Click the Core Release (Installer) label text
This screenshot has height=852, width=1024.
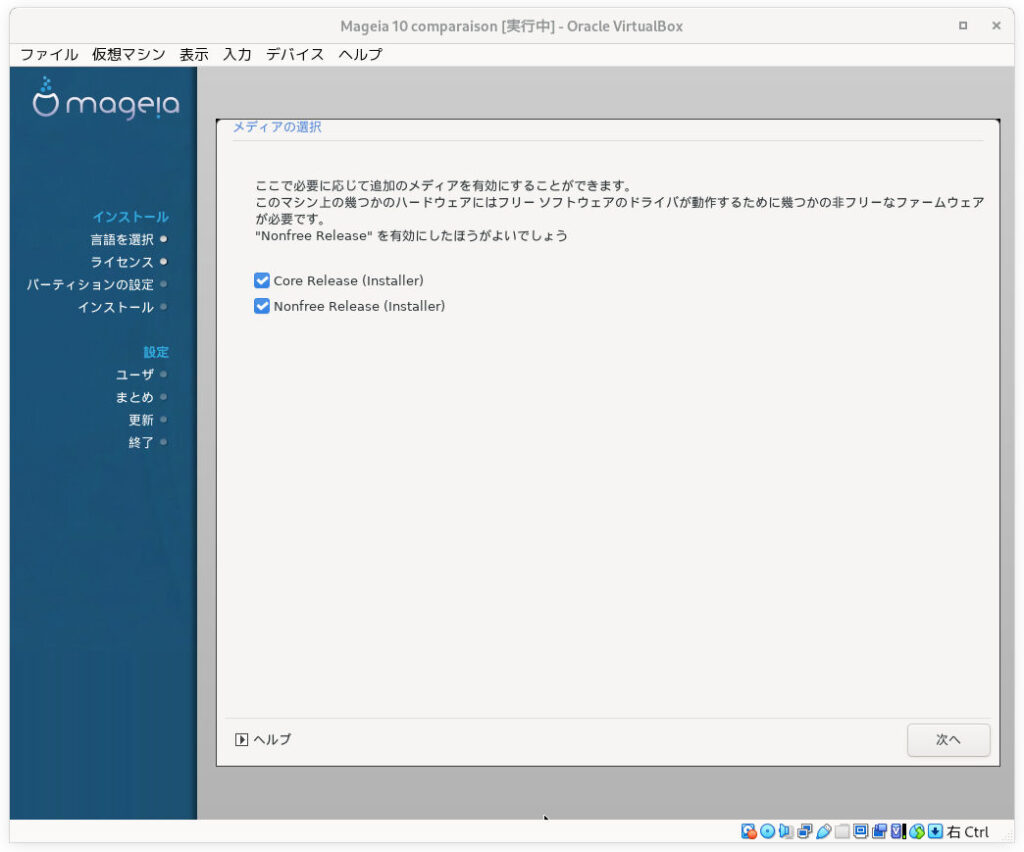point(349,281)
